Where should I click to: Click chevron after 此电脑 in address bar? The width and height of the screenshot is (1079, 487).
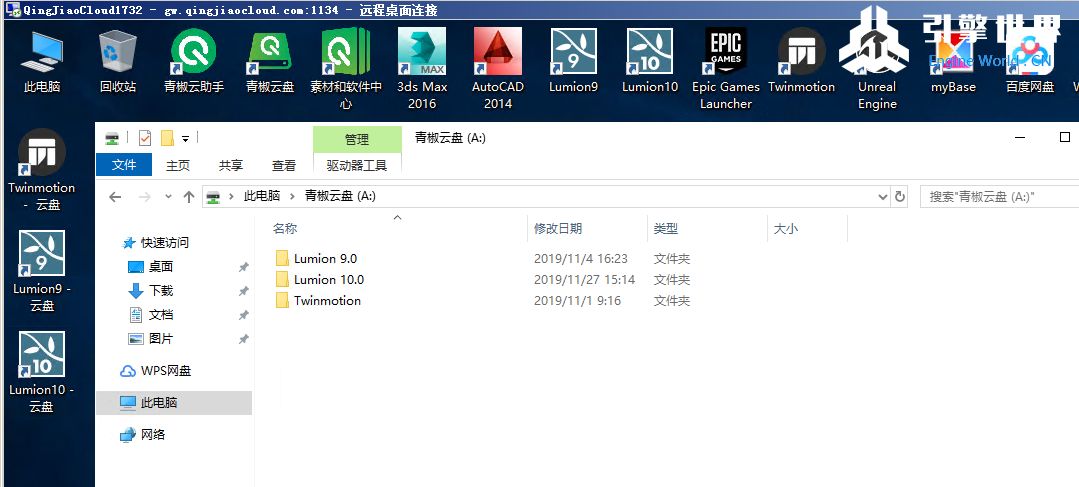click(291, 196)
